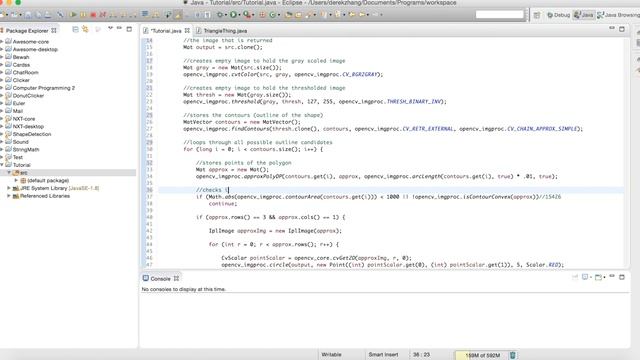This screenshot has width=640, height=360.
Task: Open the Debug launch dropdown arrow
Action: 226,15
